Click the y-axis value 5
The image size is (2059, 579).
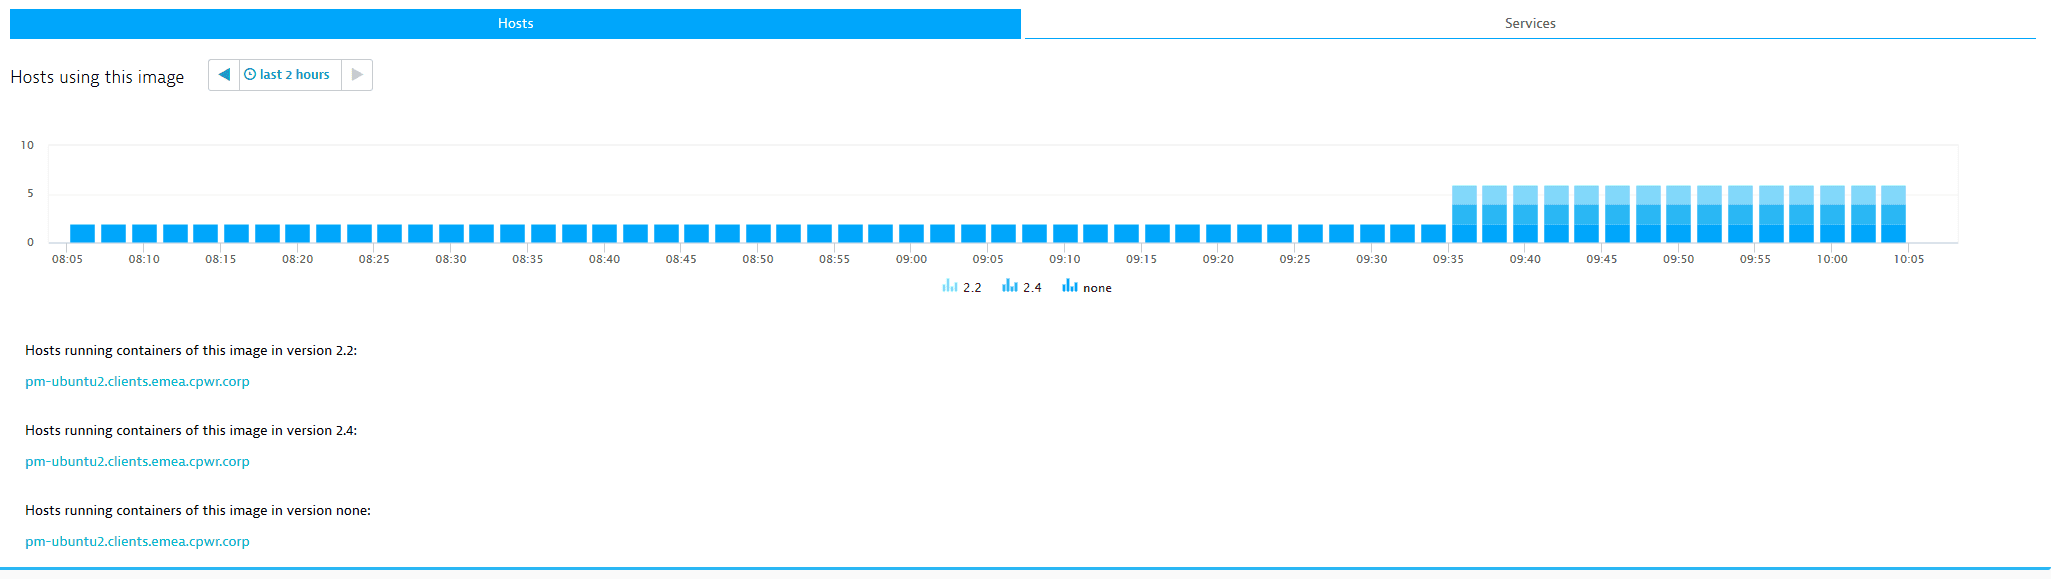[x=30, y=193]
